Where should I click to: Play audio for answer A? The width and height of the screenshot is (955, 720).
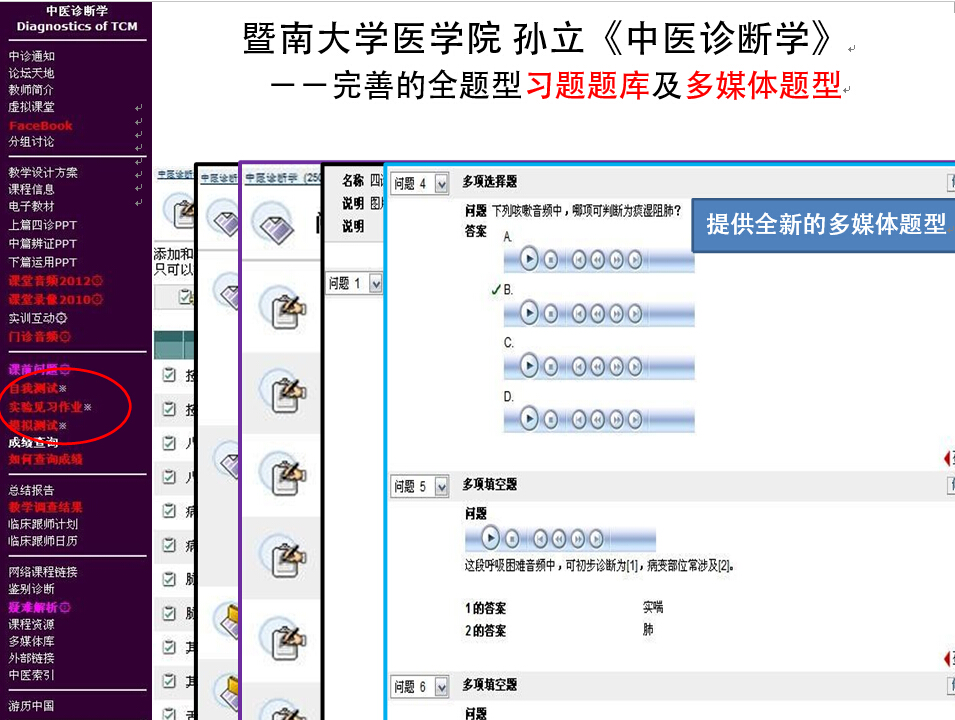pyautogui.click(x=529, y=259)
